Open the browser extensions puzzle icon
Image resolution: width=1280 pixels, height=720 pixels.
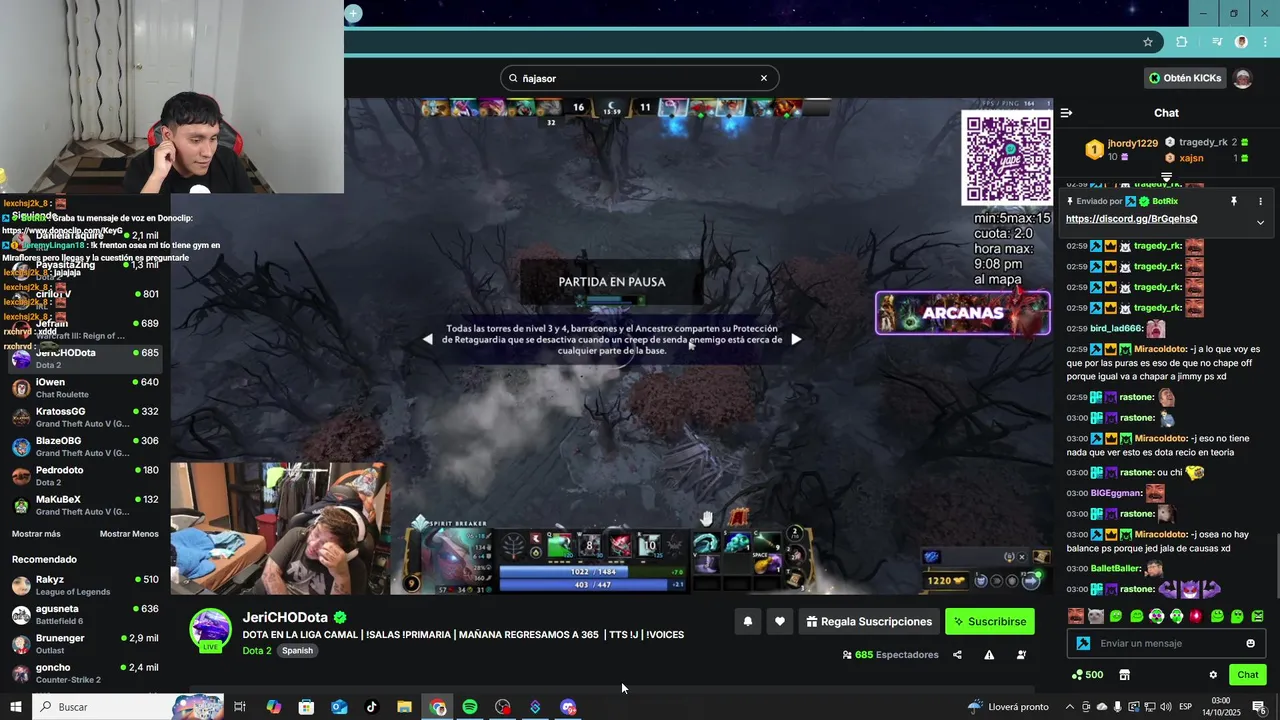click(x=1182, y=42)
